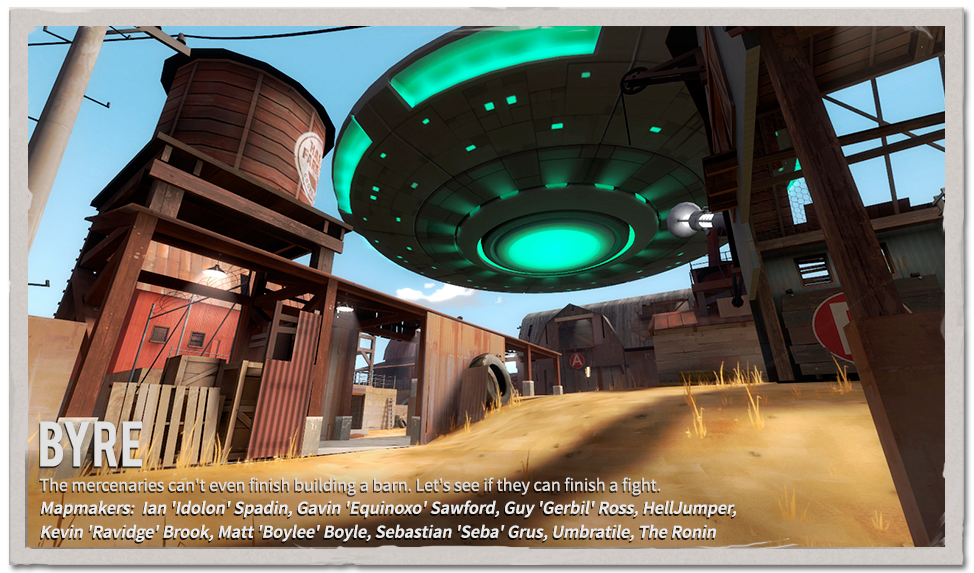974x573 pixels.
Task: Click the silver pod attached to the saucer
Action: coord(688,219)
